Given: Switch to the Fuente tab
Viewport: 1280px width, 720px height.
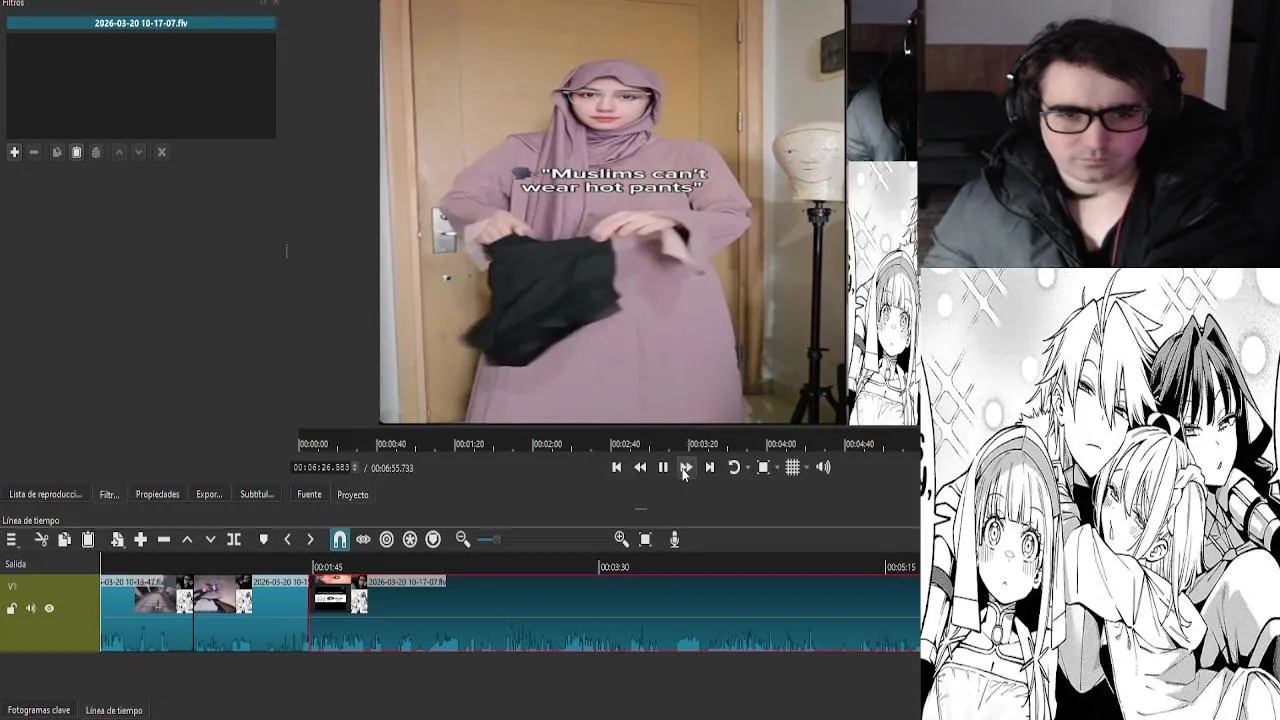Looking at the screenshot, I should coord(309,494).
